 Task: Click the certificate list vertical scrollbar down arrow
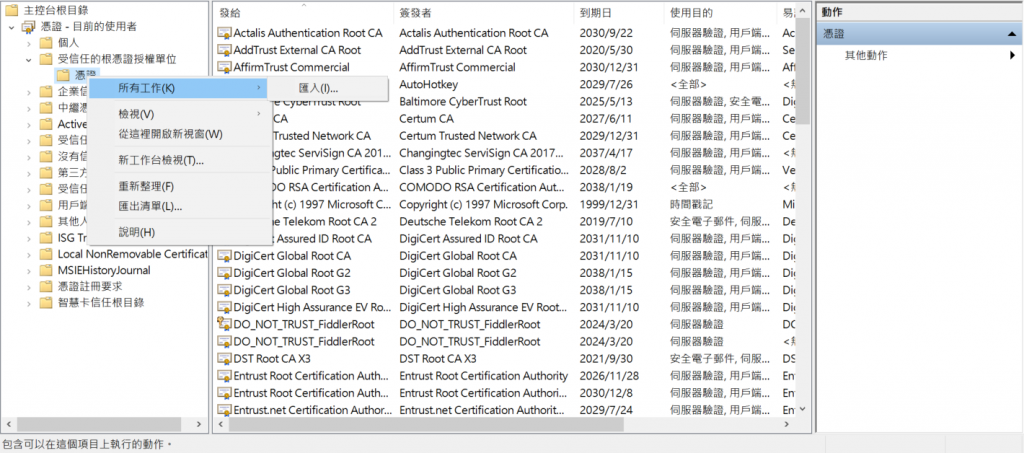click(803, 409)
